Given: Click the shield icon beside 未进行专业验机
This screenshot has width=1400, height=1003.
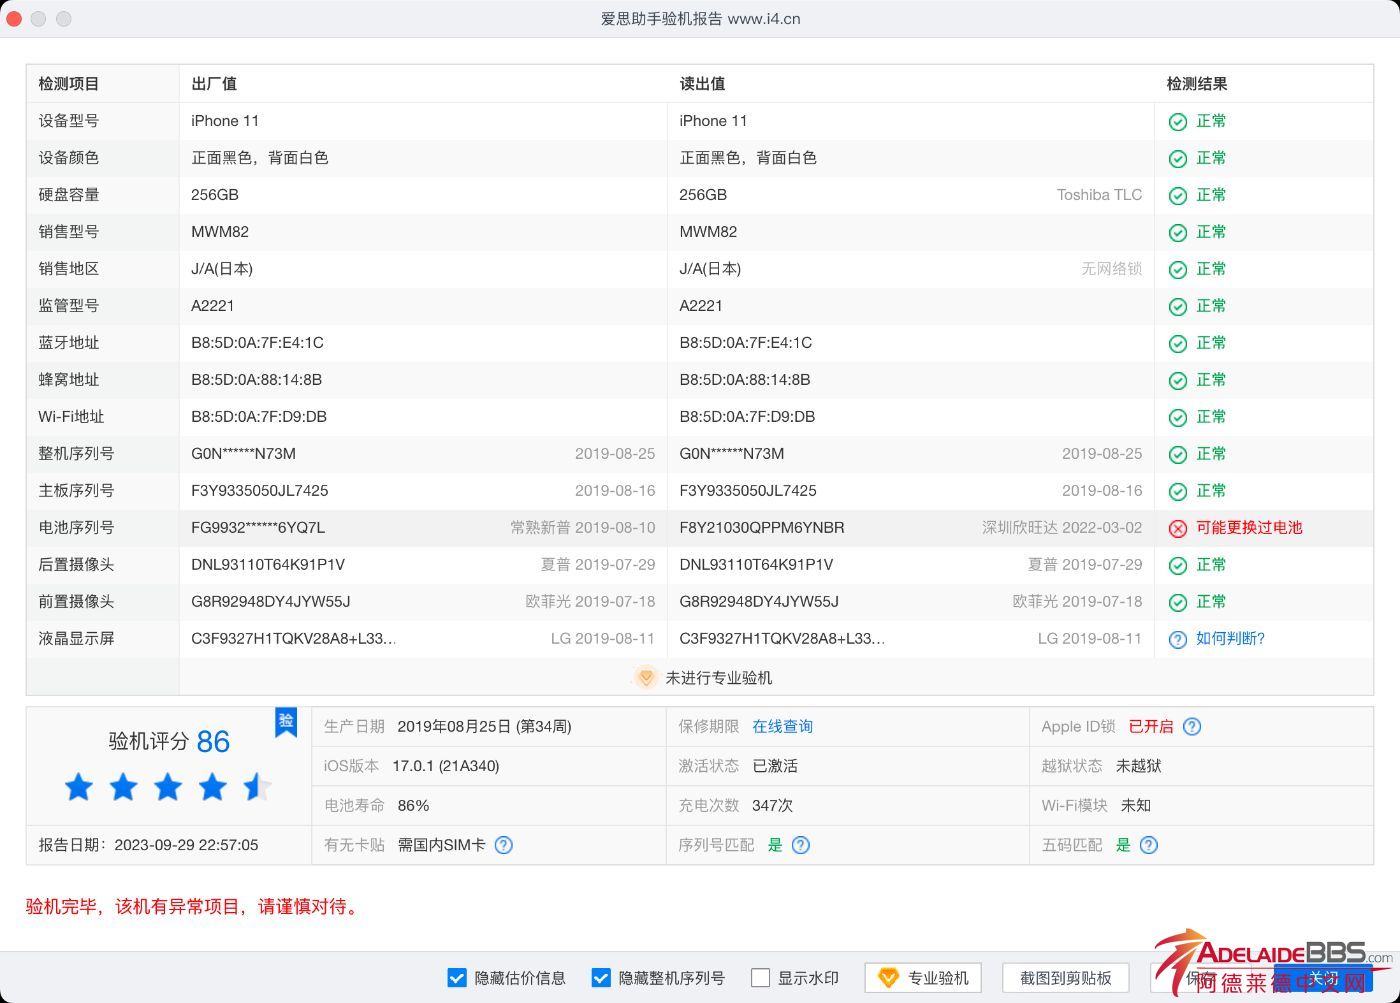Looking at the screenshot, I should pos(646,678).
